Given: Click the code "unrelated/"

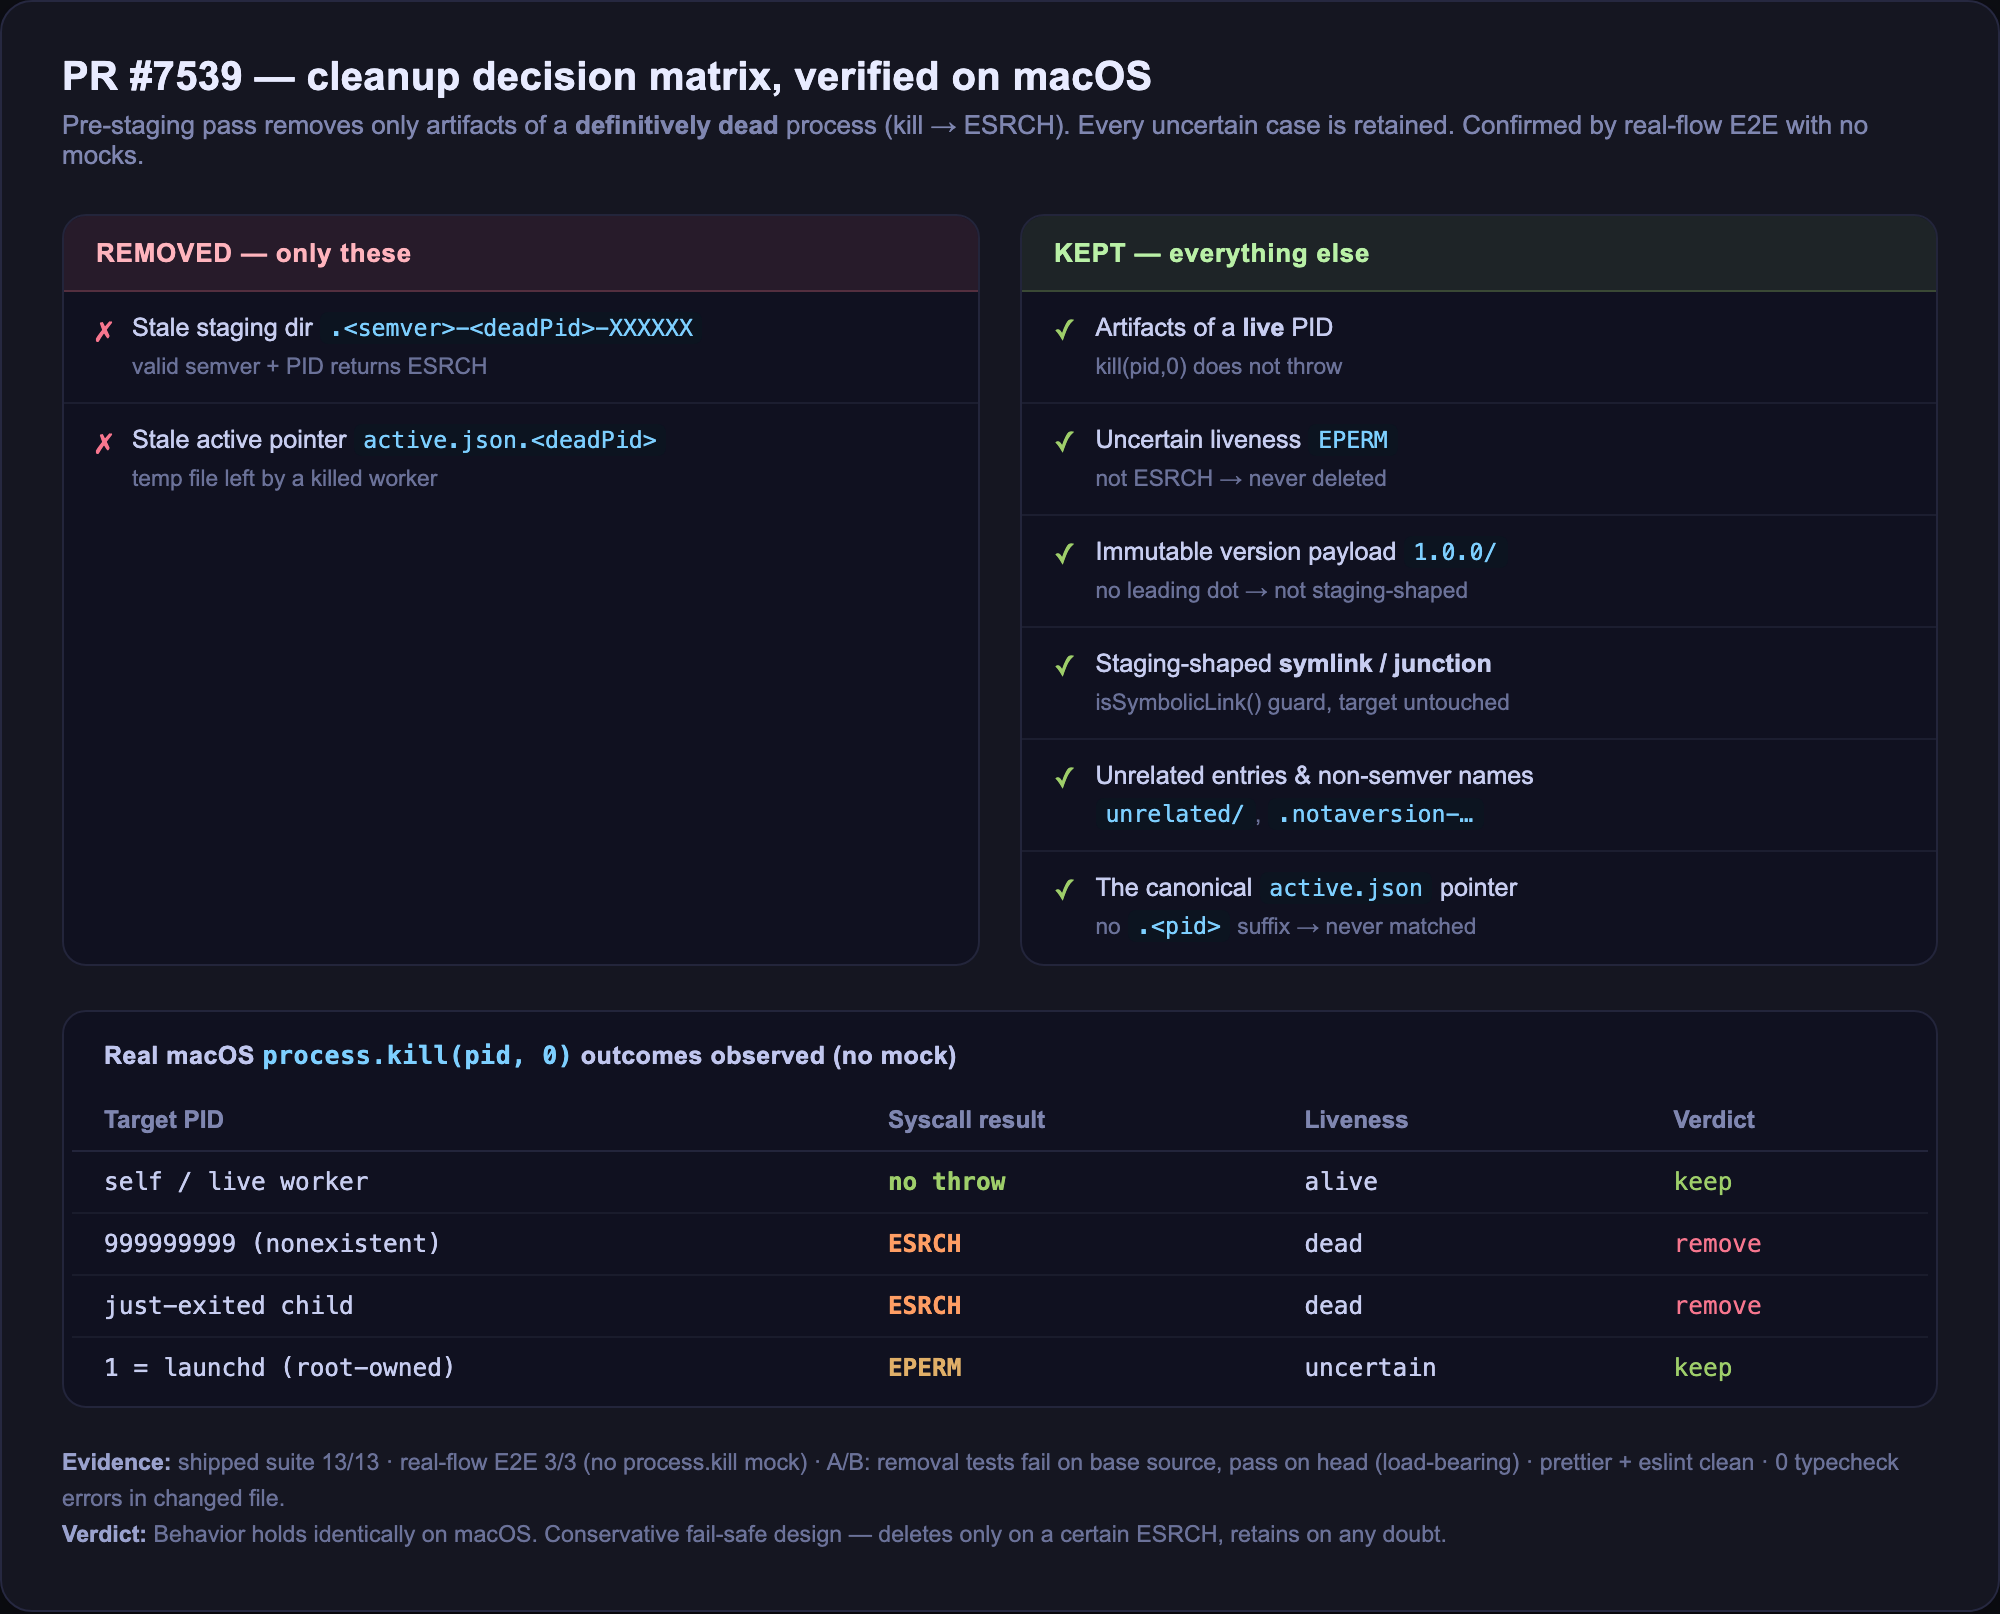Looking at the screenshot, I should click(1174, 814).
